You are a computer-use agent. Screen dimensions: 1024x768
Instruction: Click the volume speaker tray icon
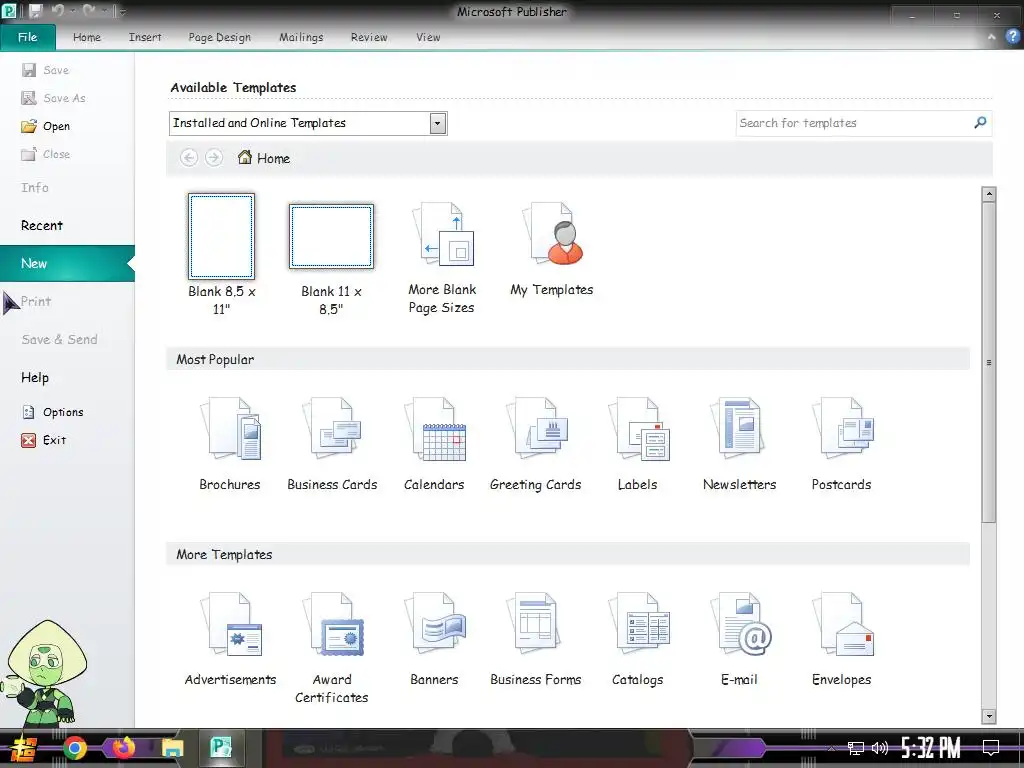tap(880, 748)
